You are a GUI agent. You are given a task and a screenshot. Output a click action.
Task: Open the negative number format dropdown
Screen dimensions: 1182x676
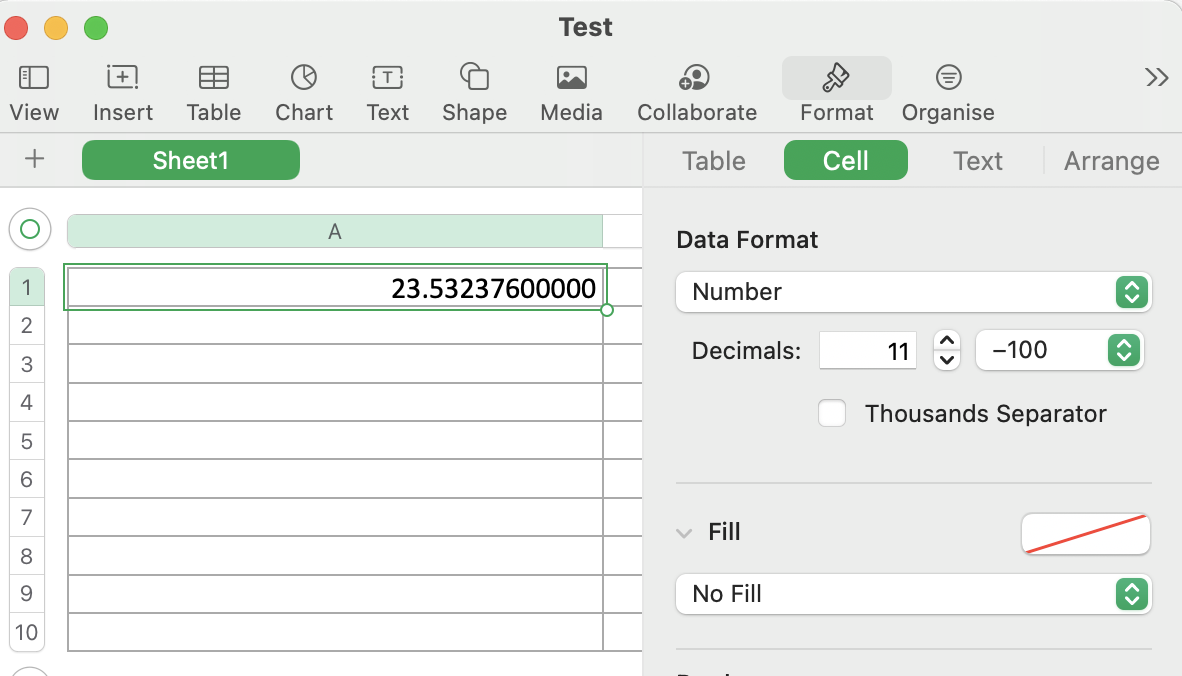(x=1059, y=350)
